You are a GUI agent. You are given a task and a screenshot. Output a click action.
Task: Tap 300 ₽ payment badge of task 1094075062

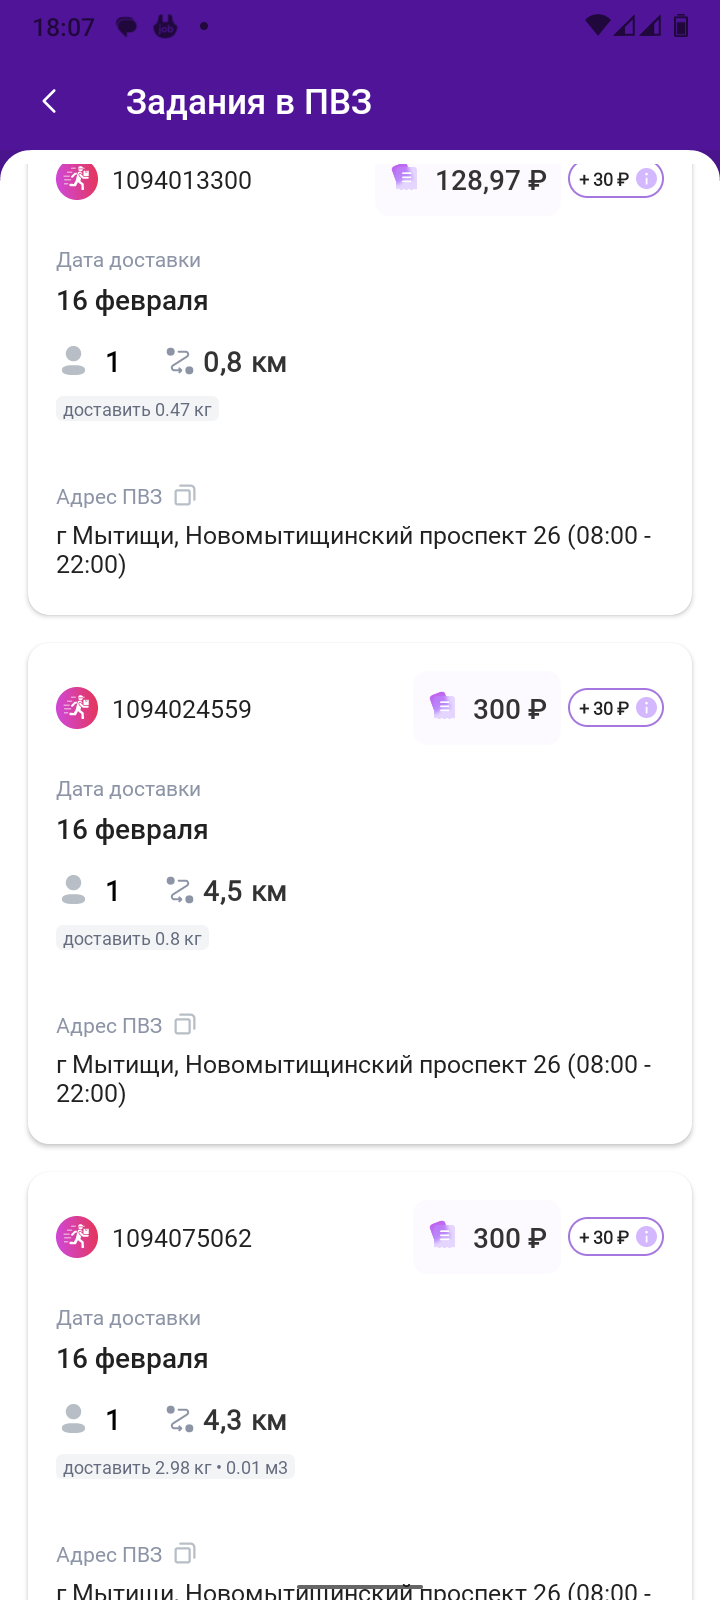487,1238
